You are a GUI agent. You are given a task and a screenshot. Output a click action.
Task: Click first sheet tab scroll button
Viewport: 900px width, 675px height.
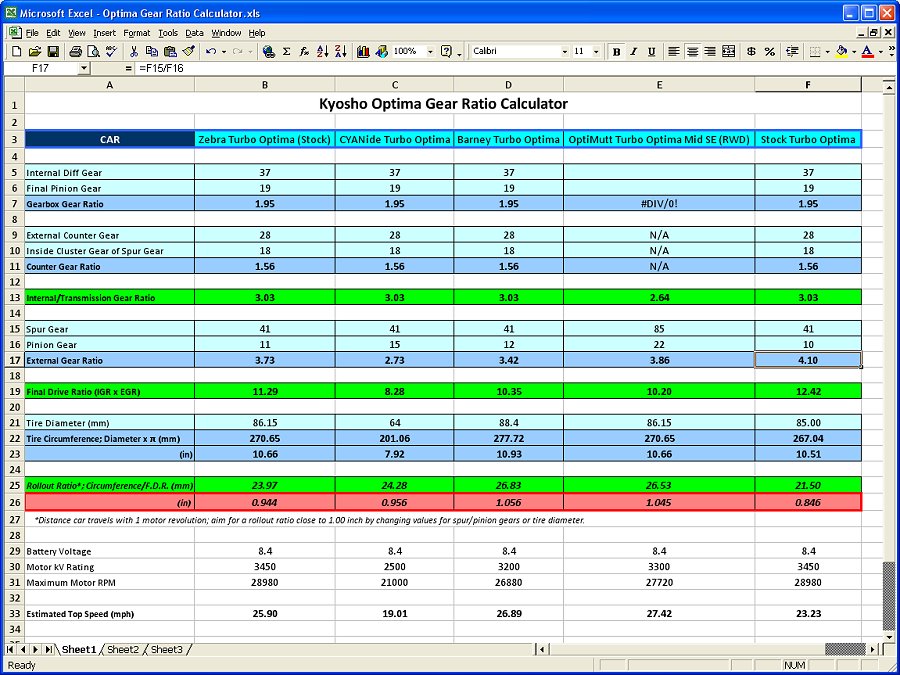click(x=10, y=650)
